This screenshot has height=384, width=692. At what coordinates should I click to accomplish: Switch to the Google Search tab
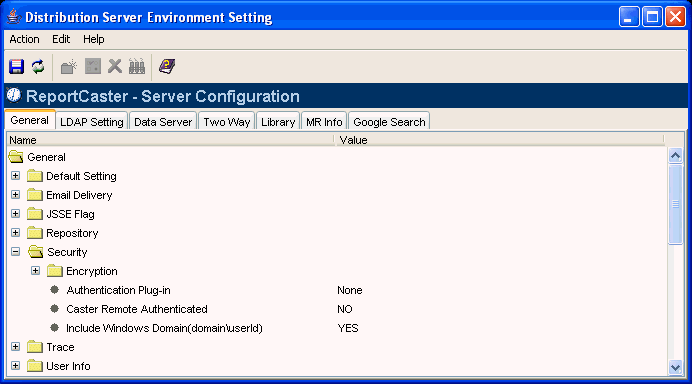(x=389, y=122)
